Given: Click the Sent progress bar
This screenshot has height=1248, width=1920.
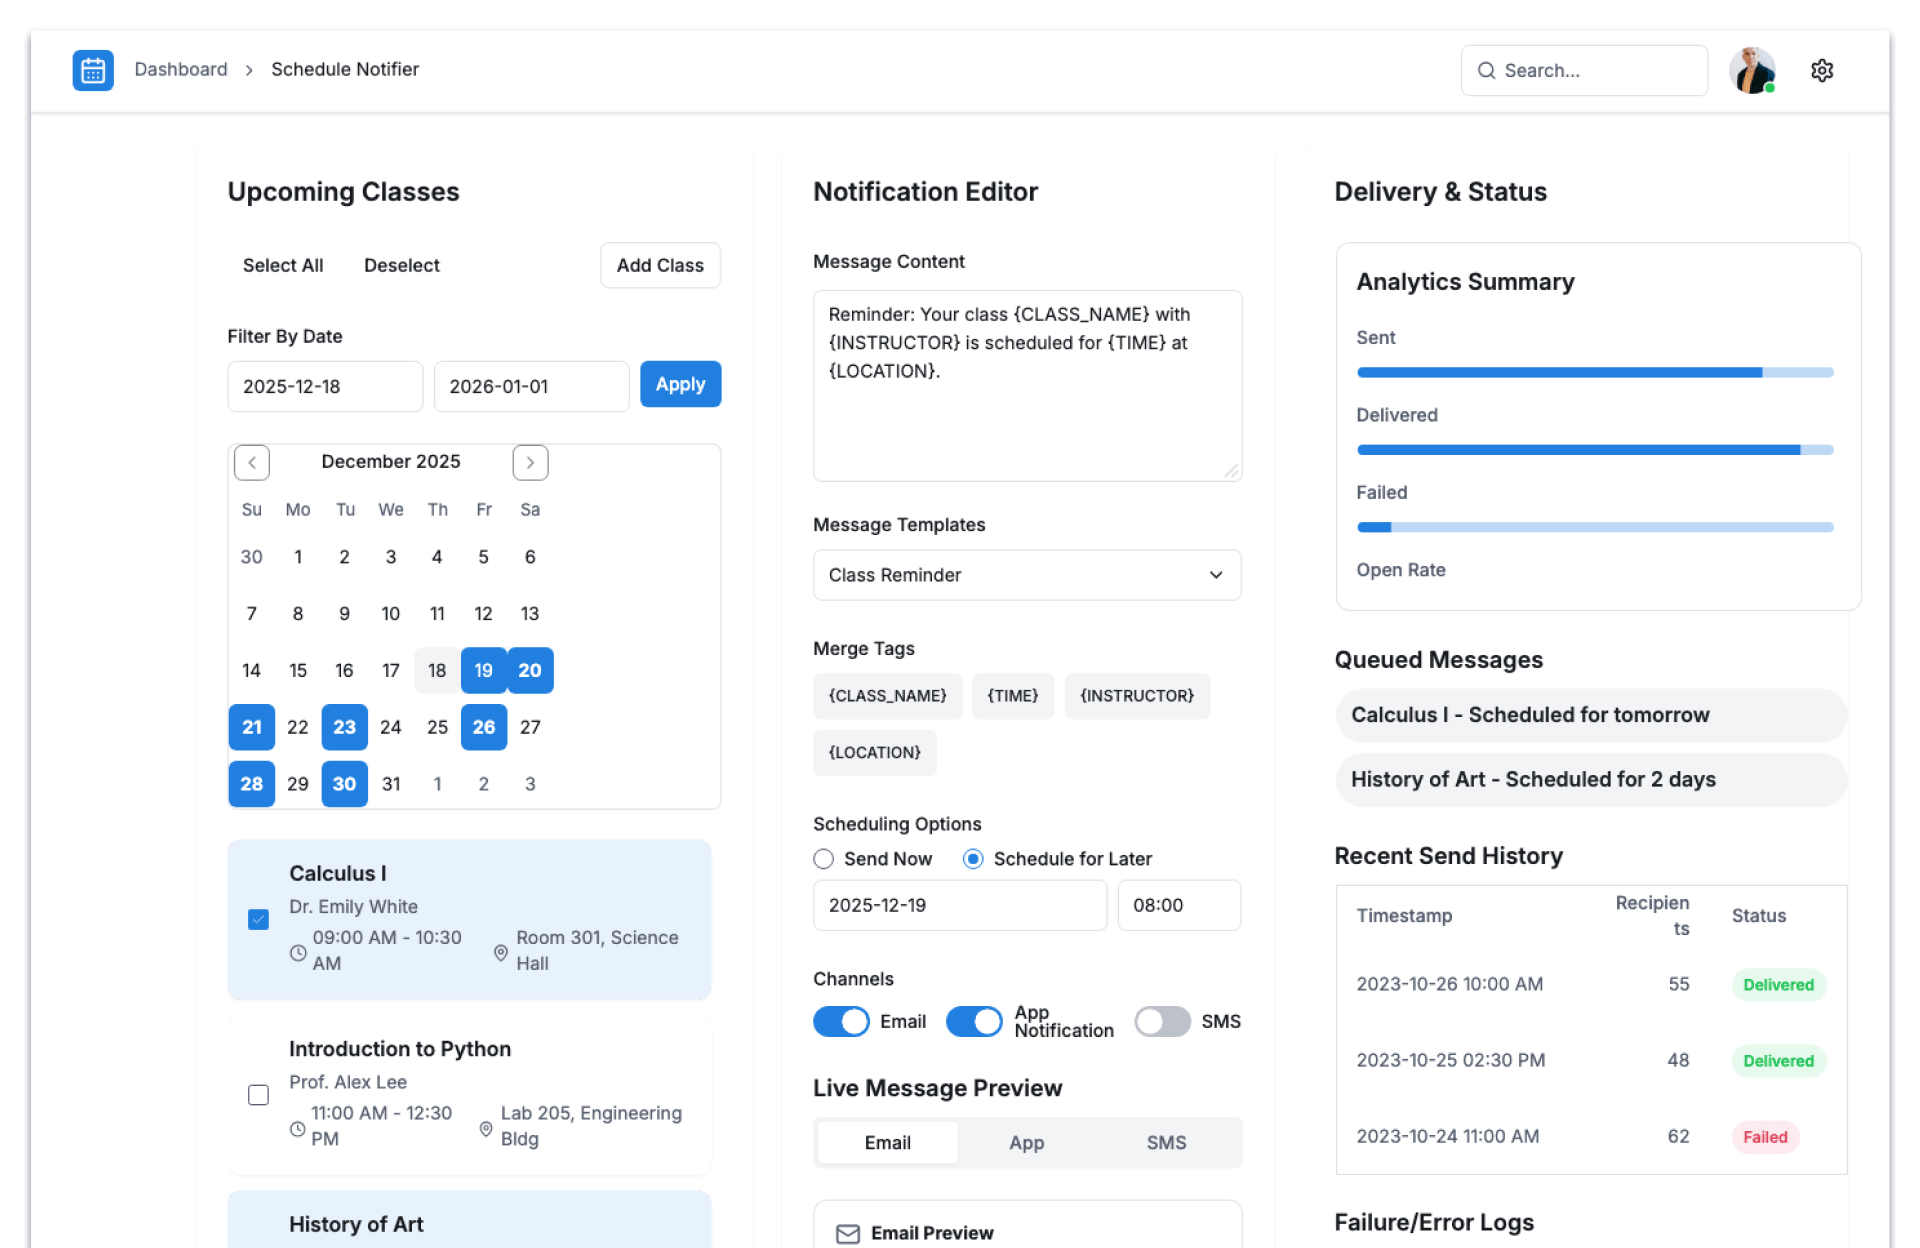Looking at the screenshot, I should [x=1594, y=372].
